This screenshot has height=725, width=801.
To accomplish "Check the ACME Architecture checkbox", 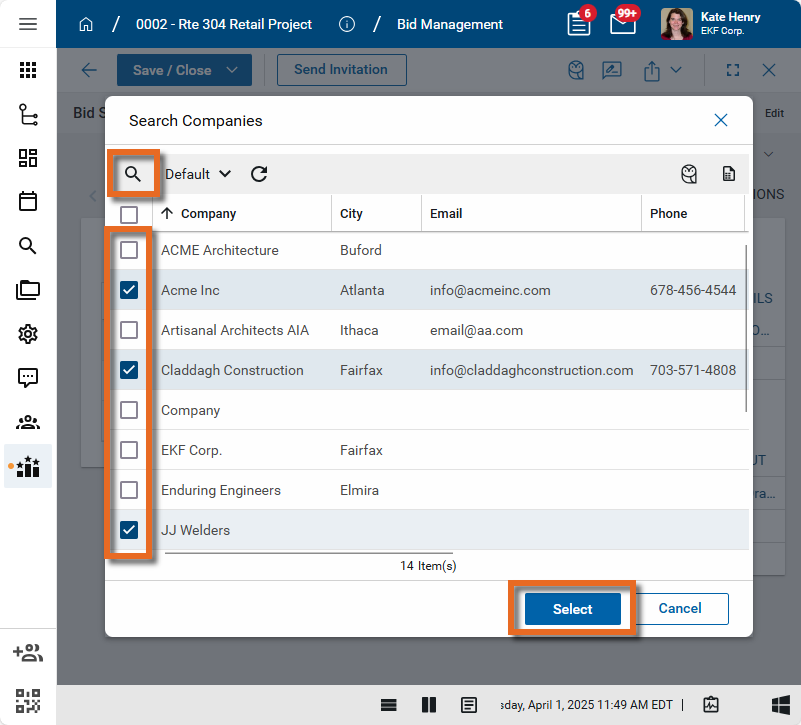I will coord(129,250).
